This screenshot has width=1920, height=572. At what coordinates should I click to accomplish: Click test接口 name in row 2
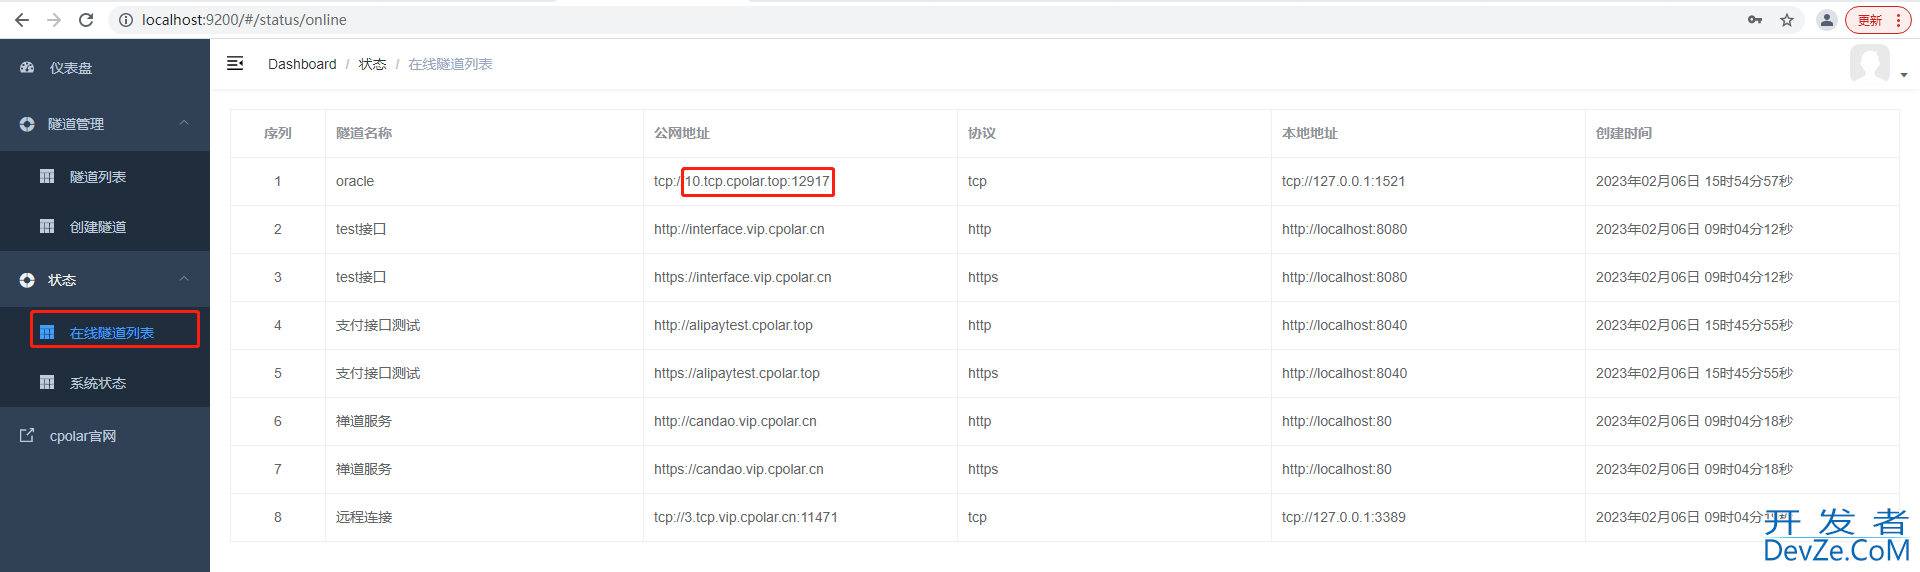click(x=361, y=229)
